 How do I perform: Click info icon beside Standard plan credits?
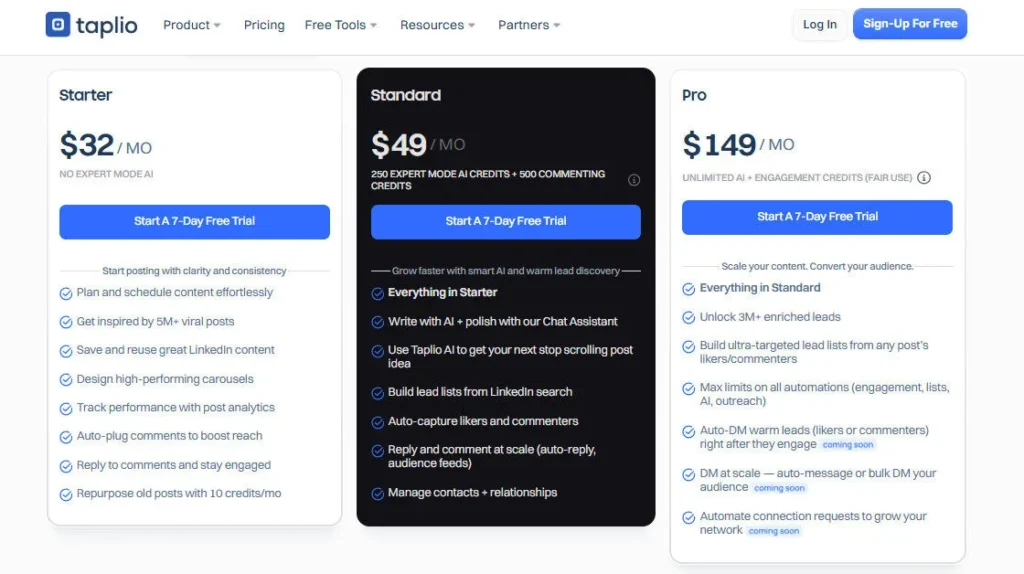click(634, 180)
